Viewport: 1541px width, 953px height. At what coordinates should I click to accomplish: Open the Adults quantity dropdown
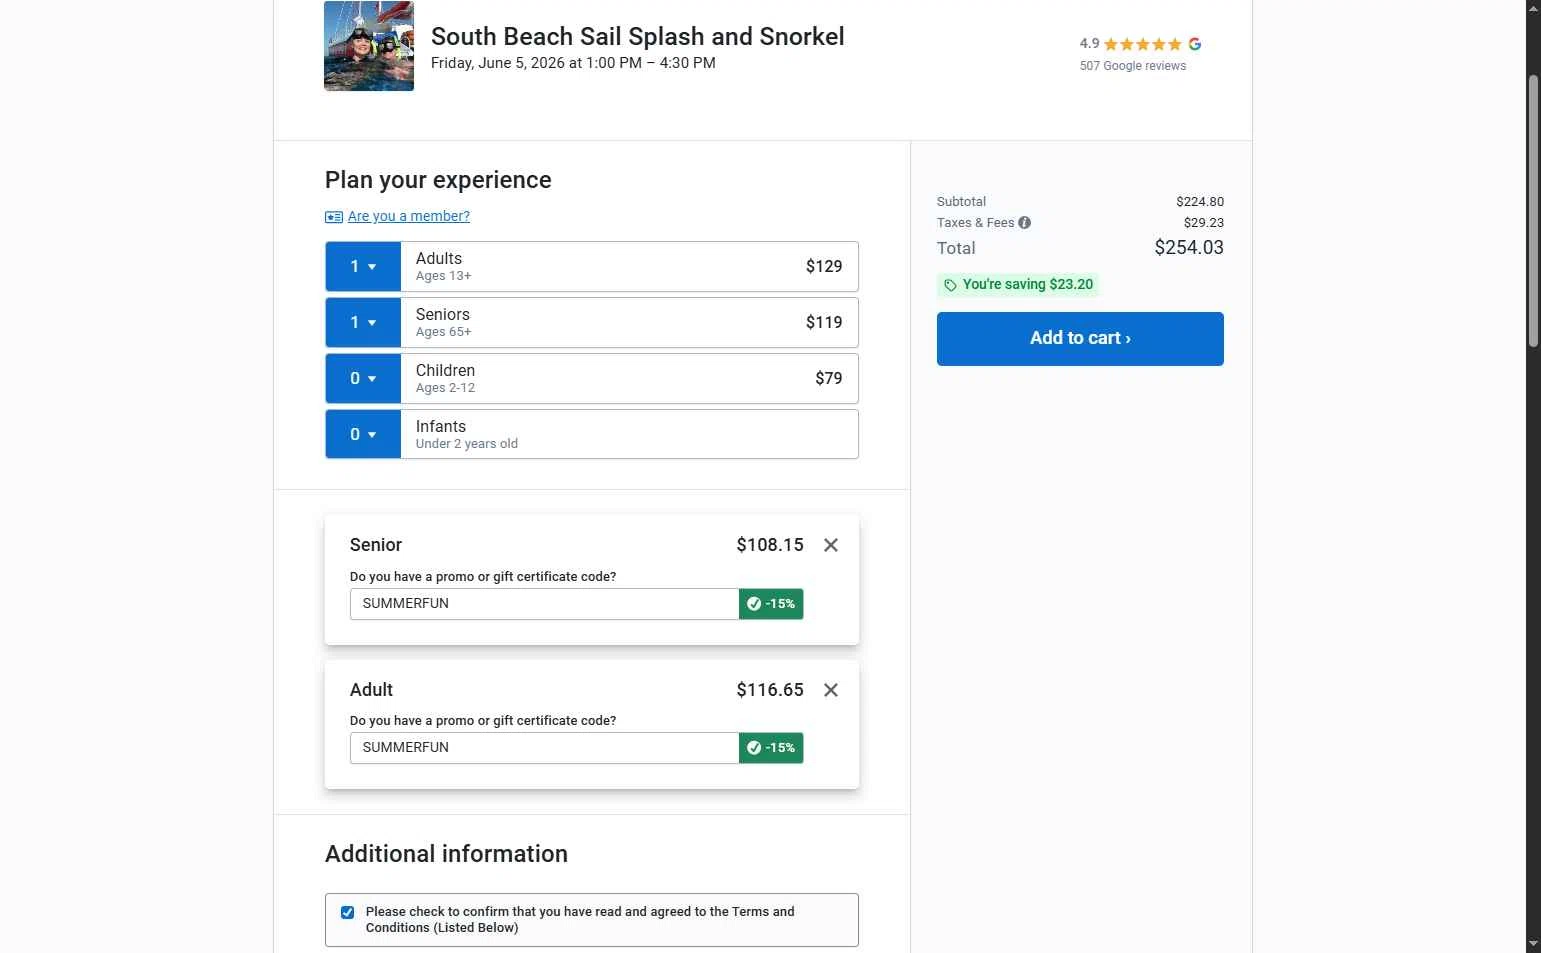tap(363, 267)
